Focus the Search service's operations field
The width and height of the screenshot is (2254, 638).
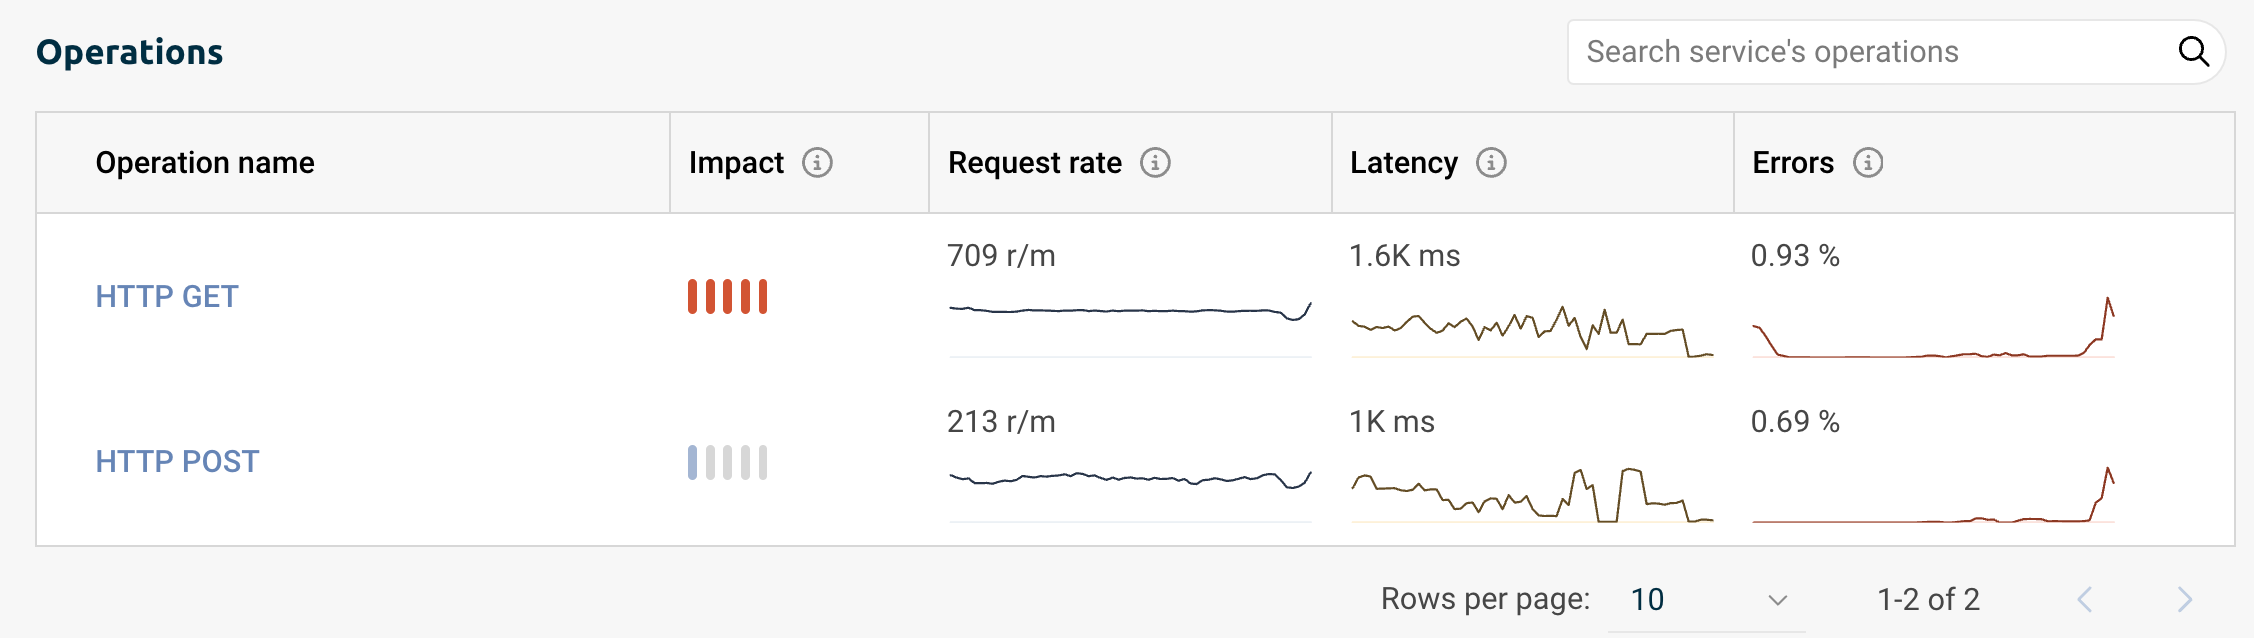[x=1896, y=52]
